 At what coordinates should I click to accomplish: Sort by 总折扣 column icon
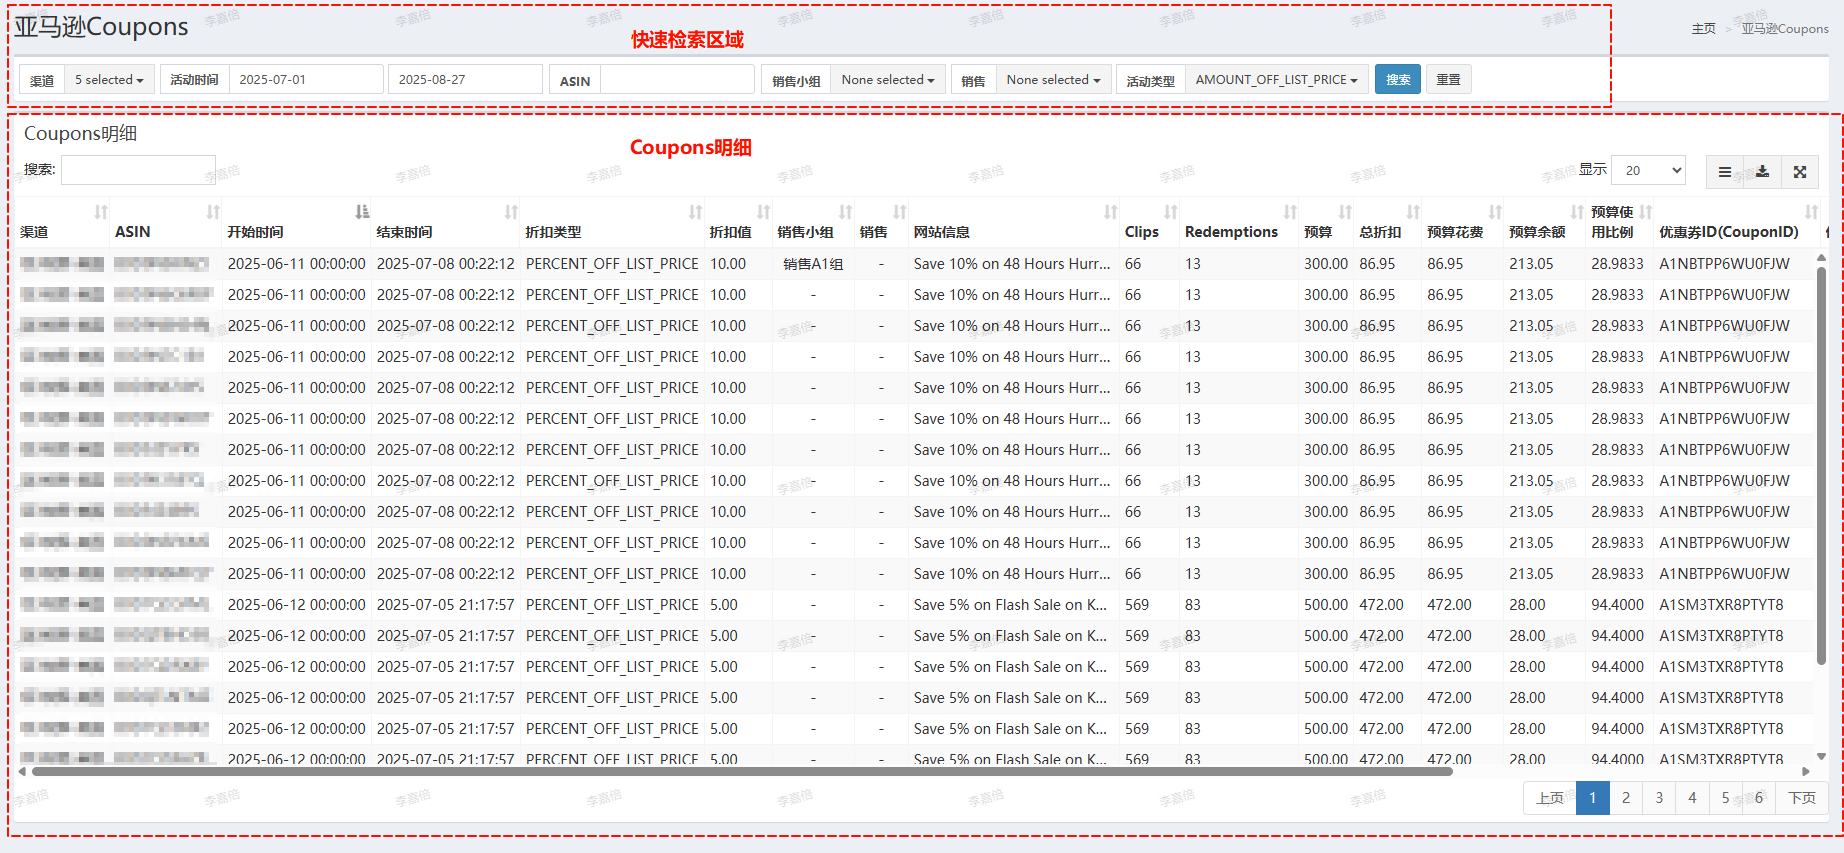[1413, 212]
